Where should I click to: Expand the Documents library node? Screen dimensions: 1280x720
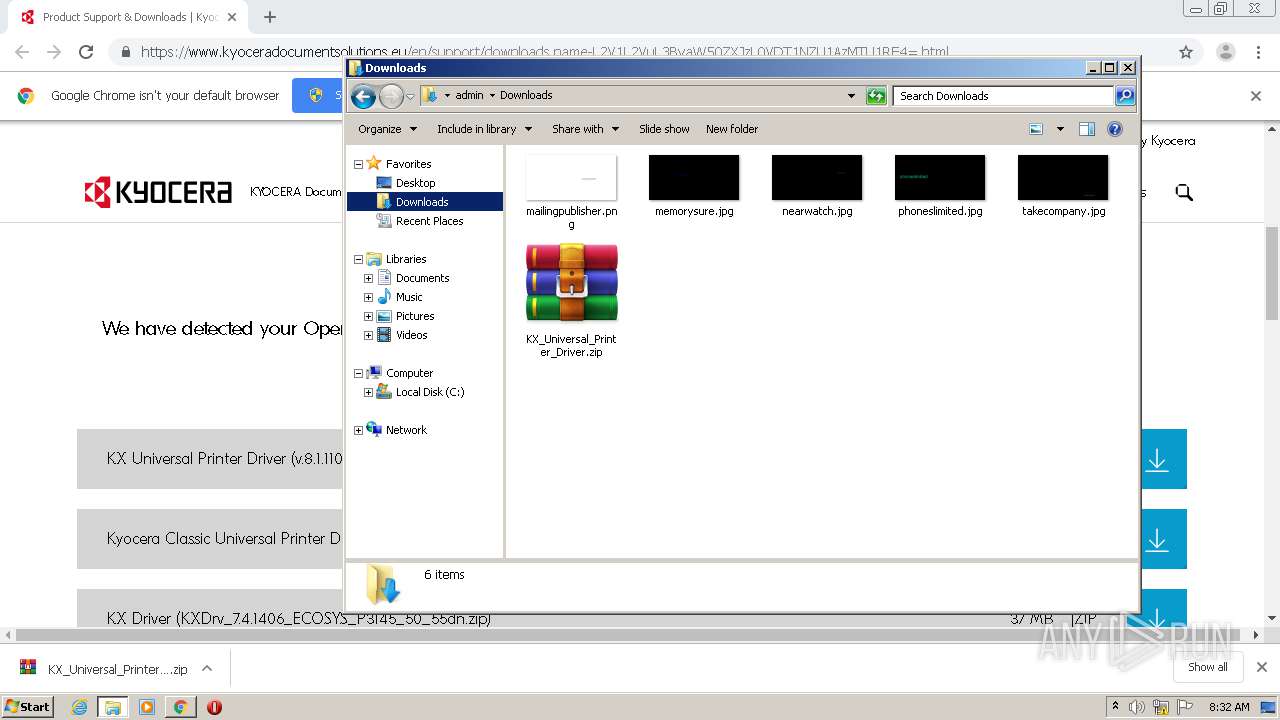click(368, 278)
